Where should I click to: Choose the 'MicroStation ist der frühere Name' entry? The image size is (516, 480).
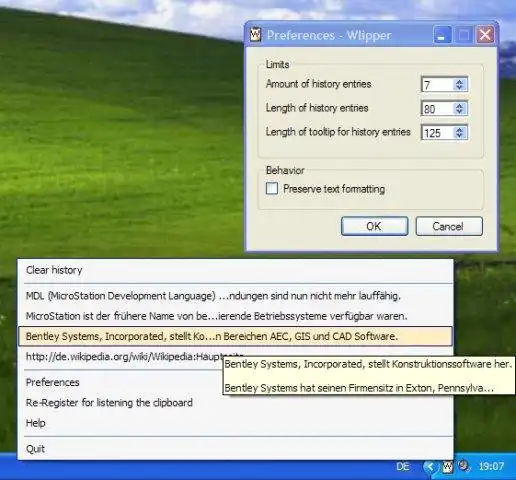pyautogui.click(x=235, y=316)
